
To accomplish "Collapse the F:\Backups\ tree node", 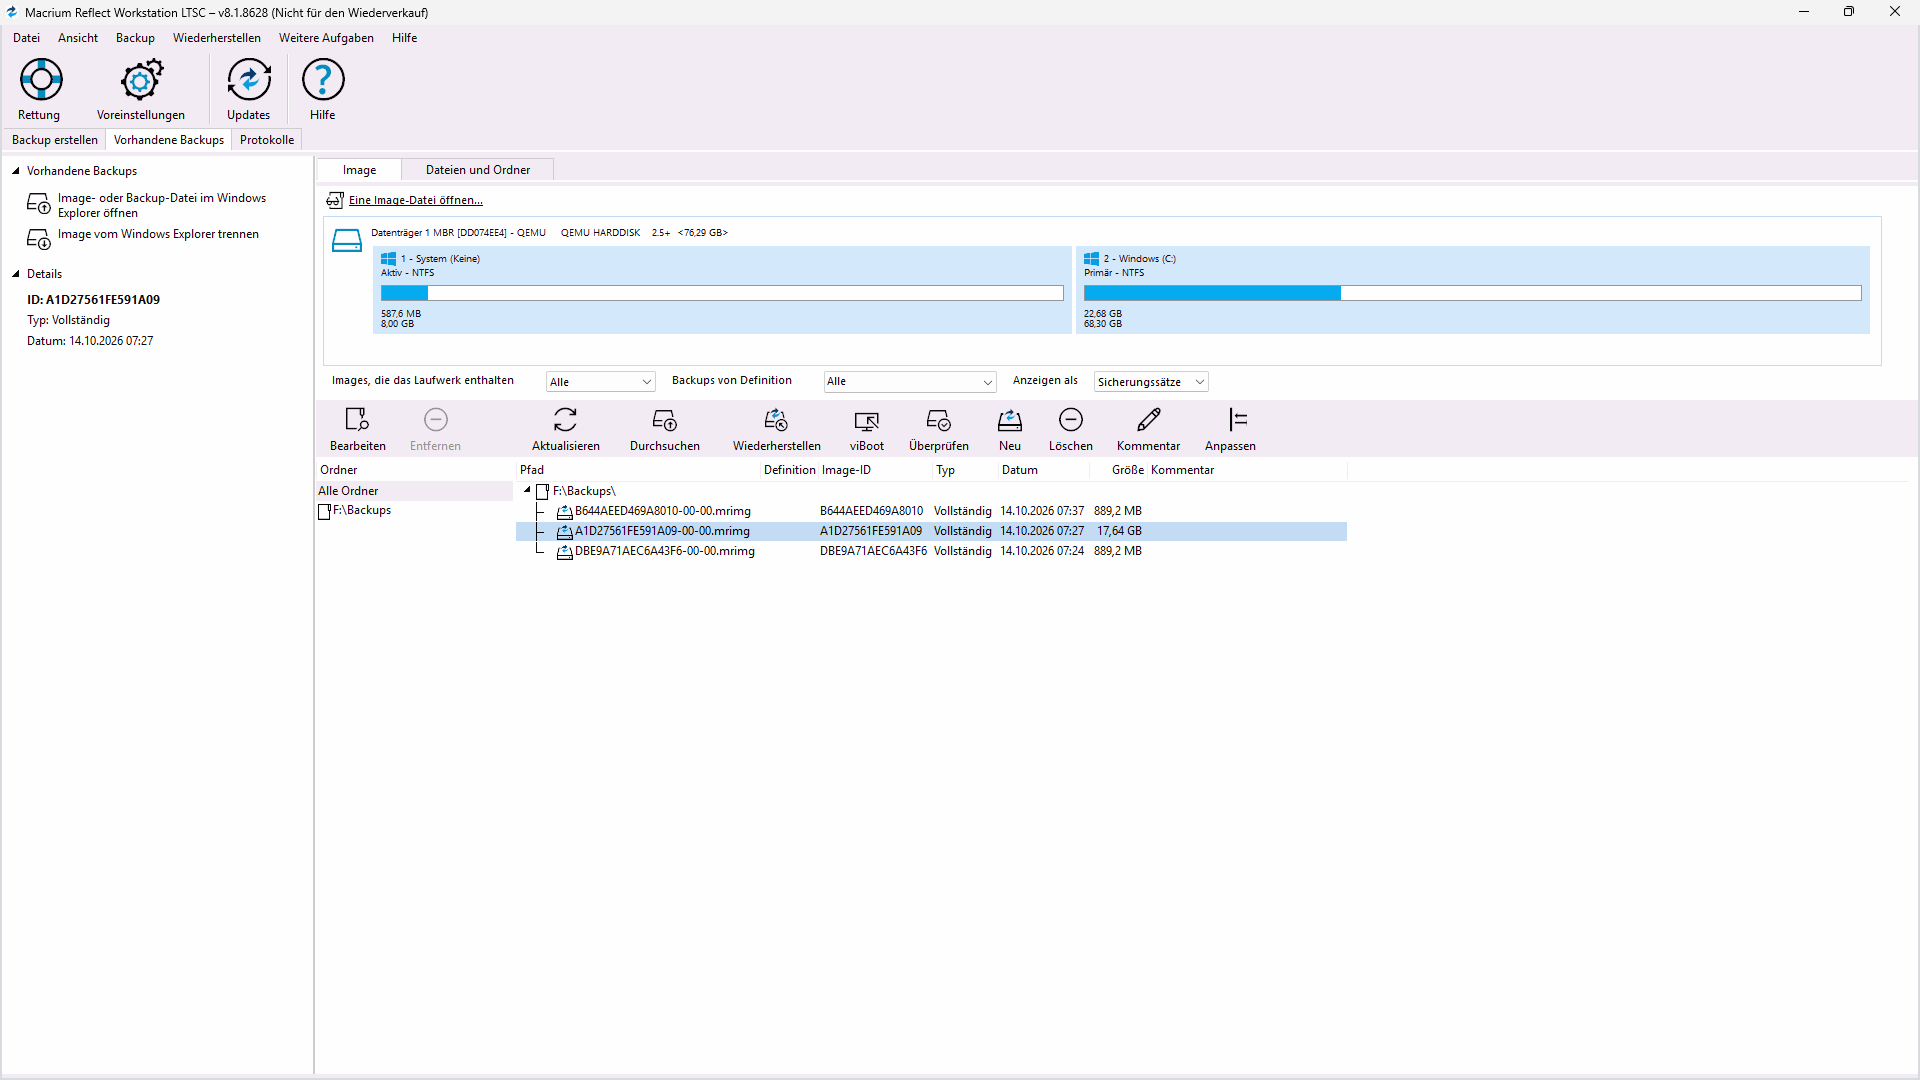I will click(x=527, y=490).
